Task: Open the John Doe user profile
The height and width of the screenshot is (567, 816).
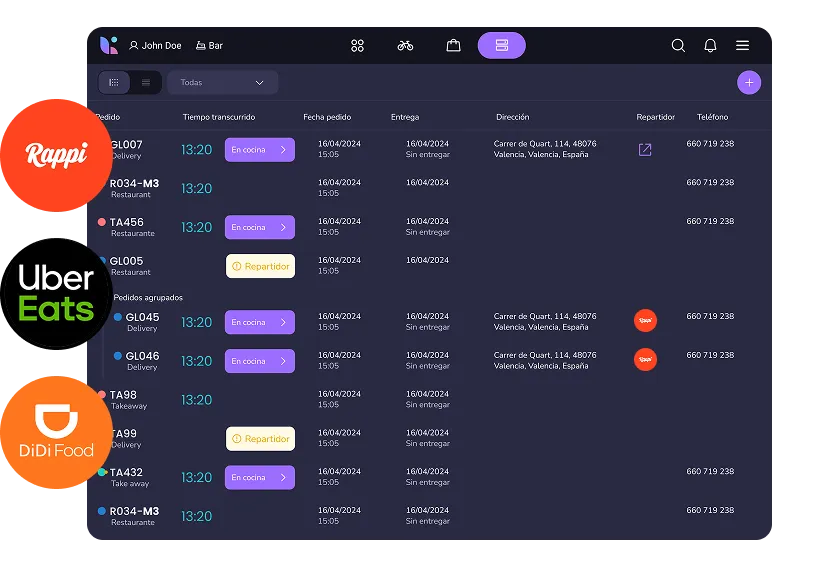Action: [155, 46]
